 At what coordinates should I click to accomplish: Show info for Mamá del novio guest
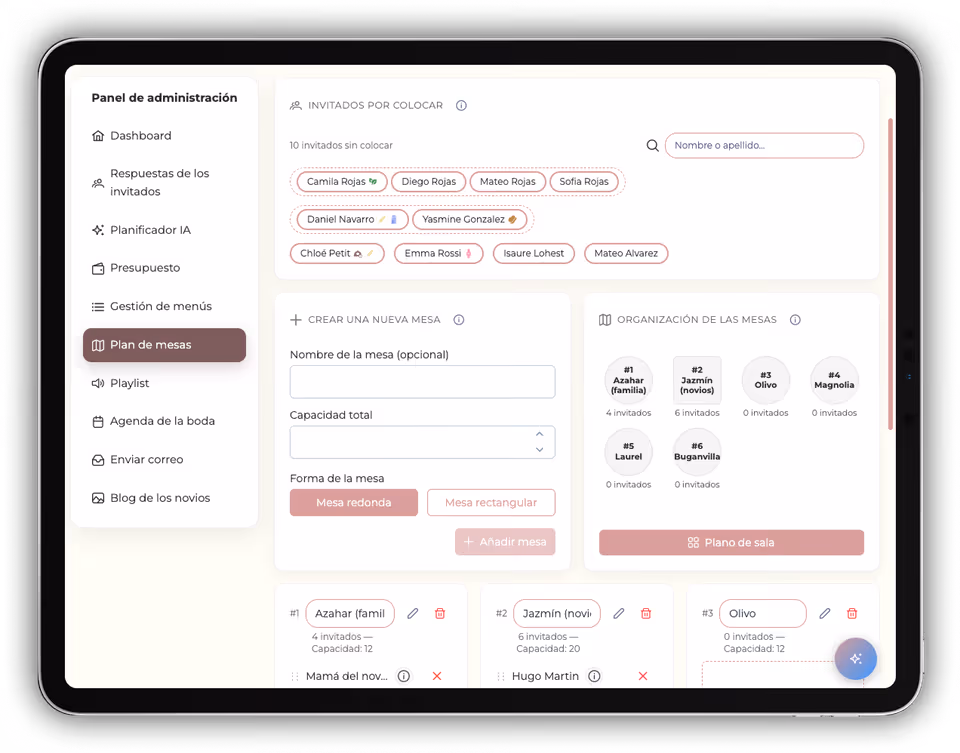(x=404, y=676)
